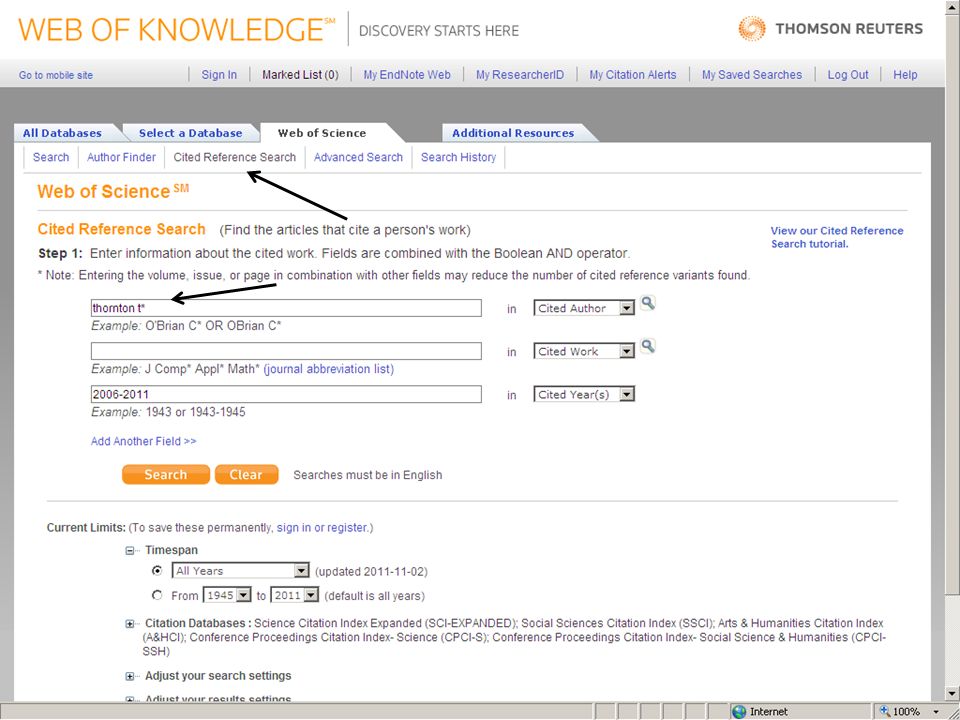Open the Search History sub-tab
Image resolution: width=960 pixels, height=720 pixels.
[x=459, y=157]
